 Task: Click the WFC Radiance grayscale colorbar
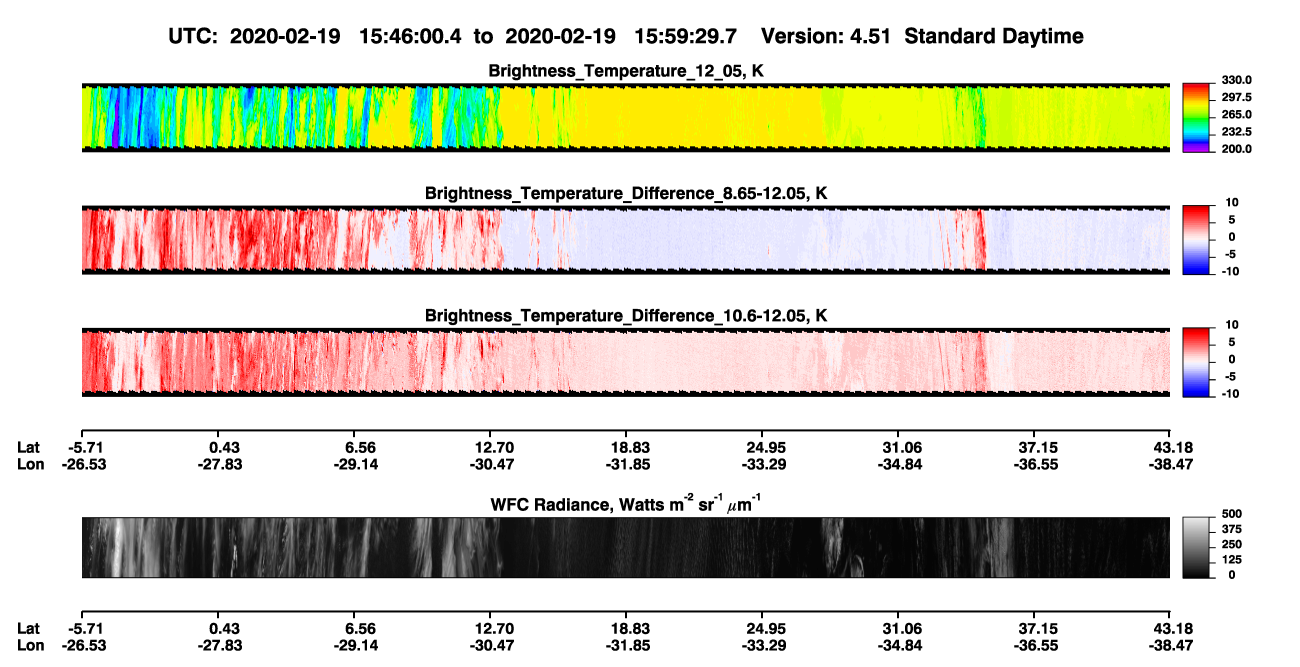pos(1198,547)
